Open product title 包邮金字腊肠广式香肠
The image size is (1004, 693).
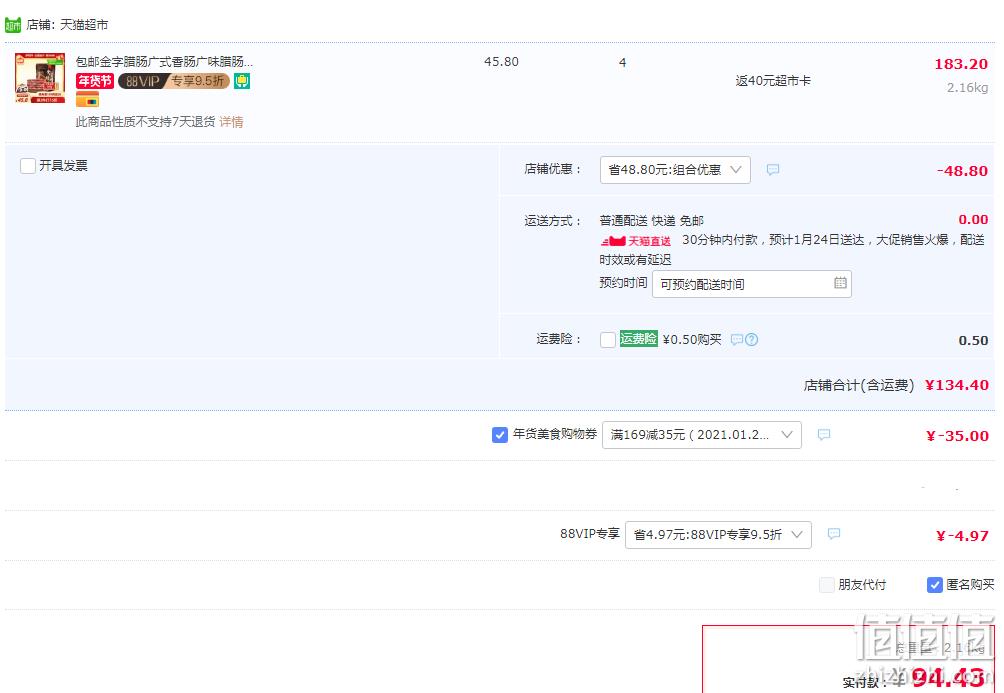(164, 61)
